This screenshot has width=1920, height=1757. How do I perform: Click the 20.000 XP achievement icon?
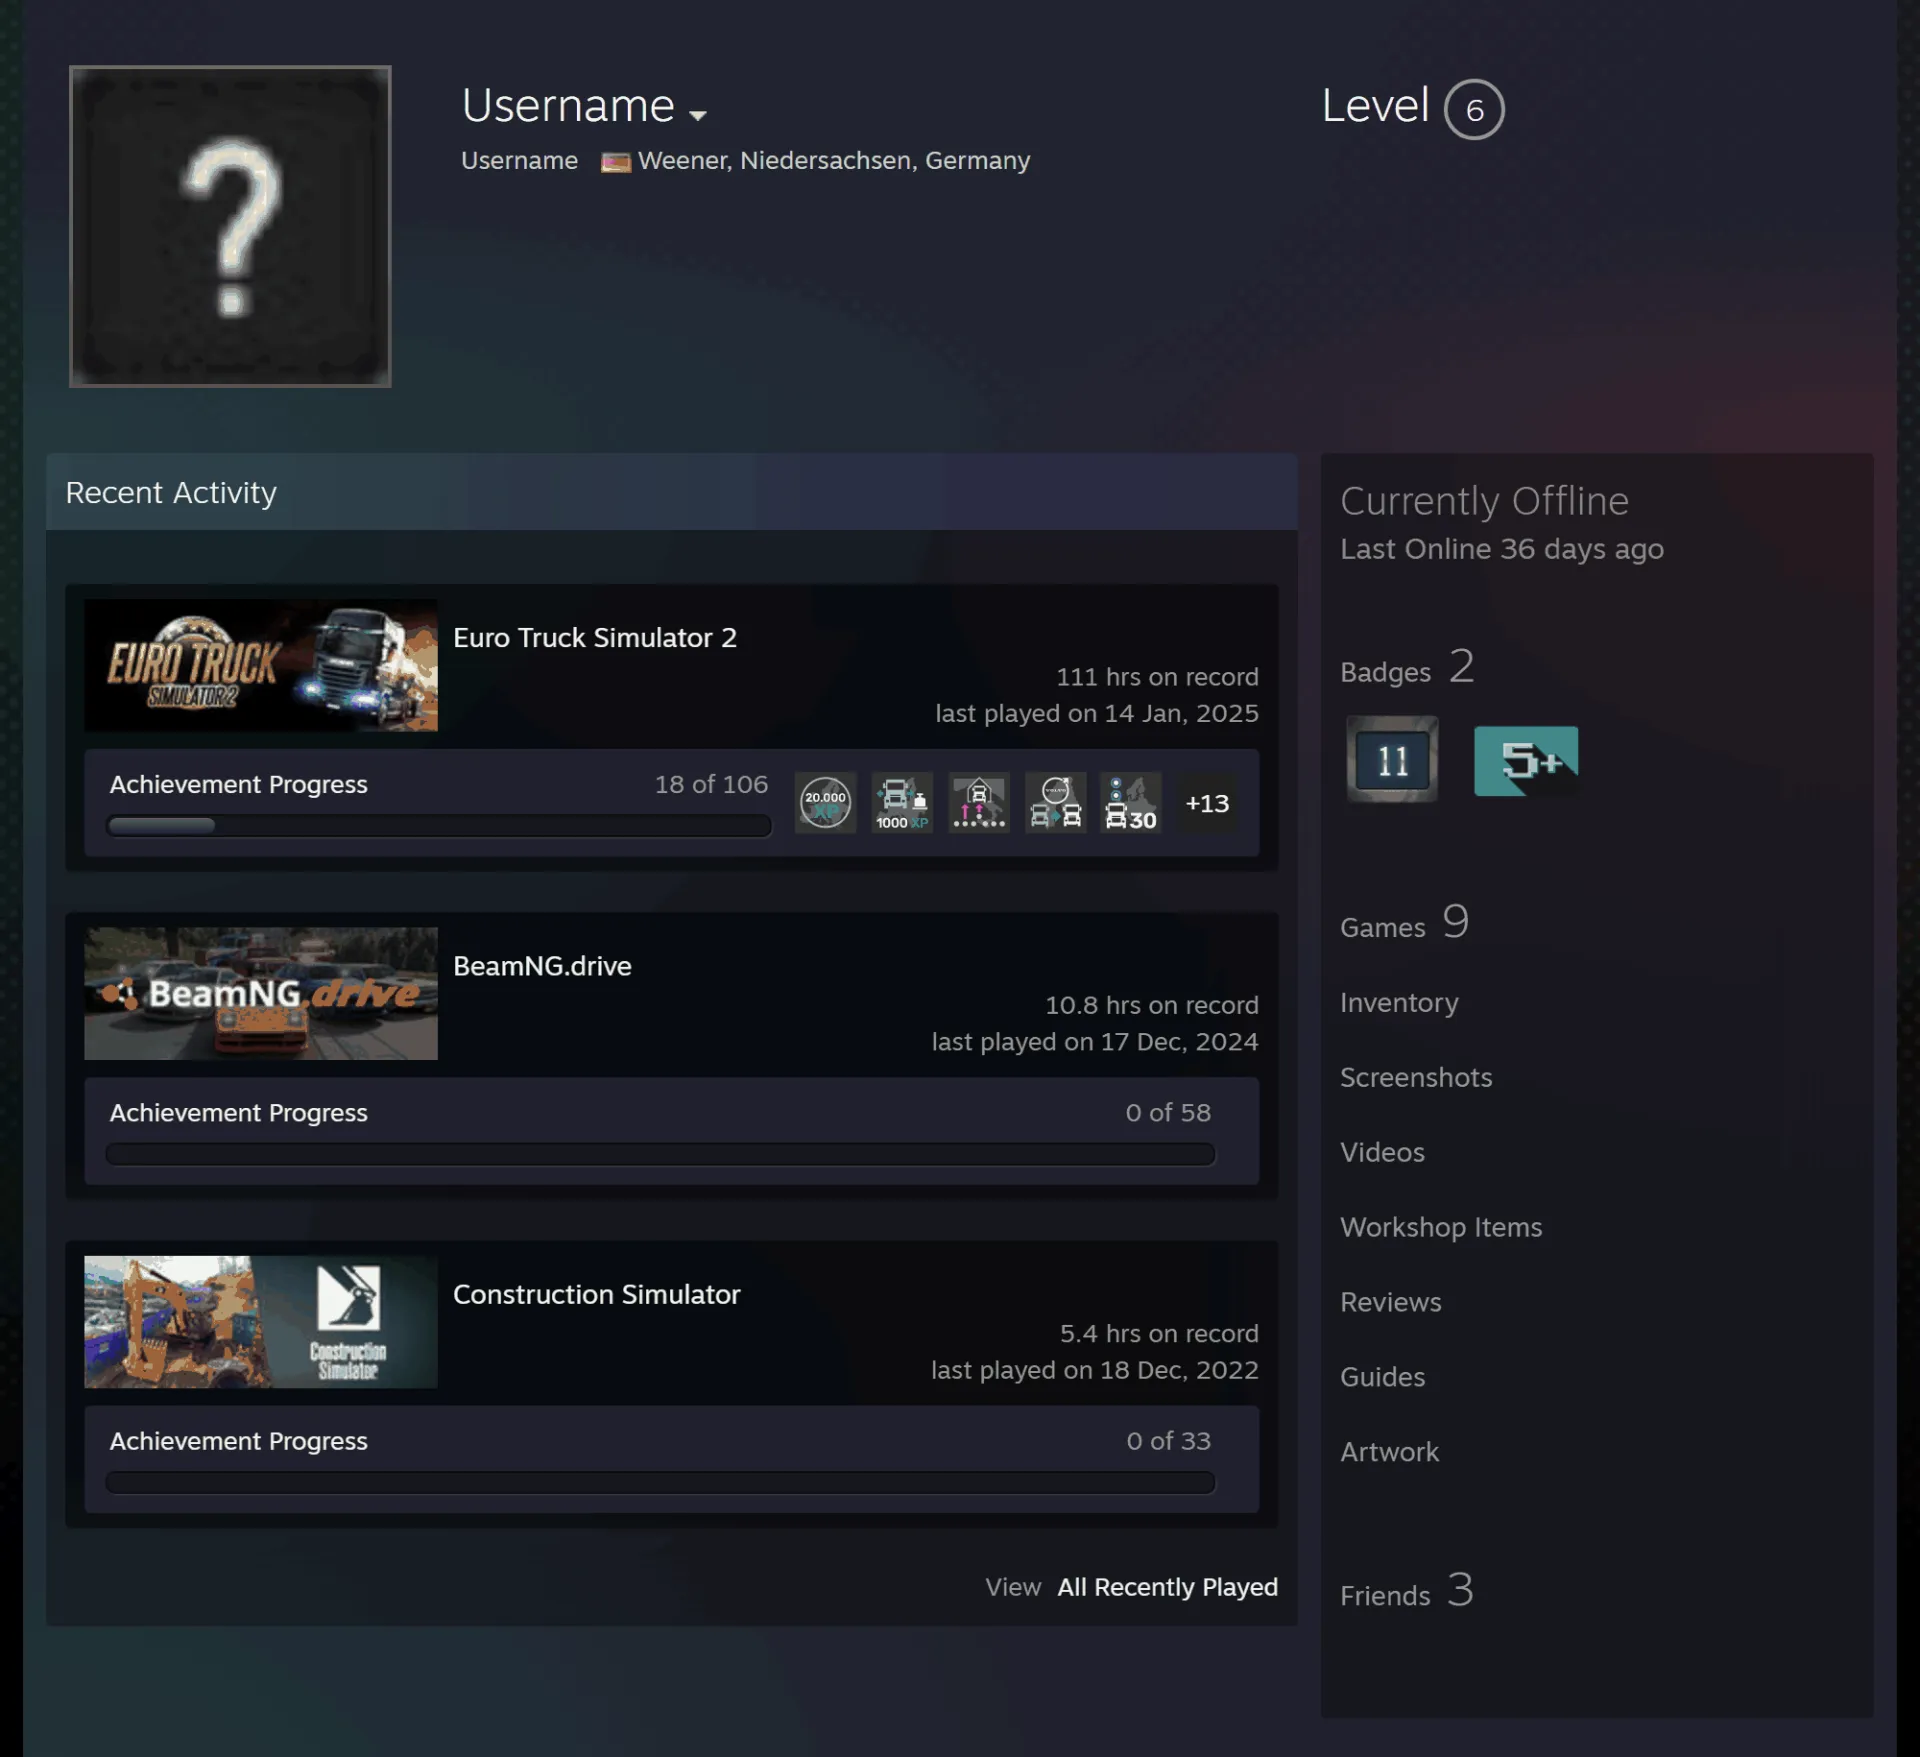(825, 803)
